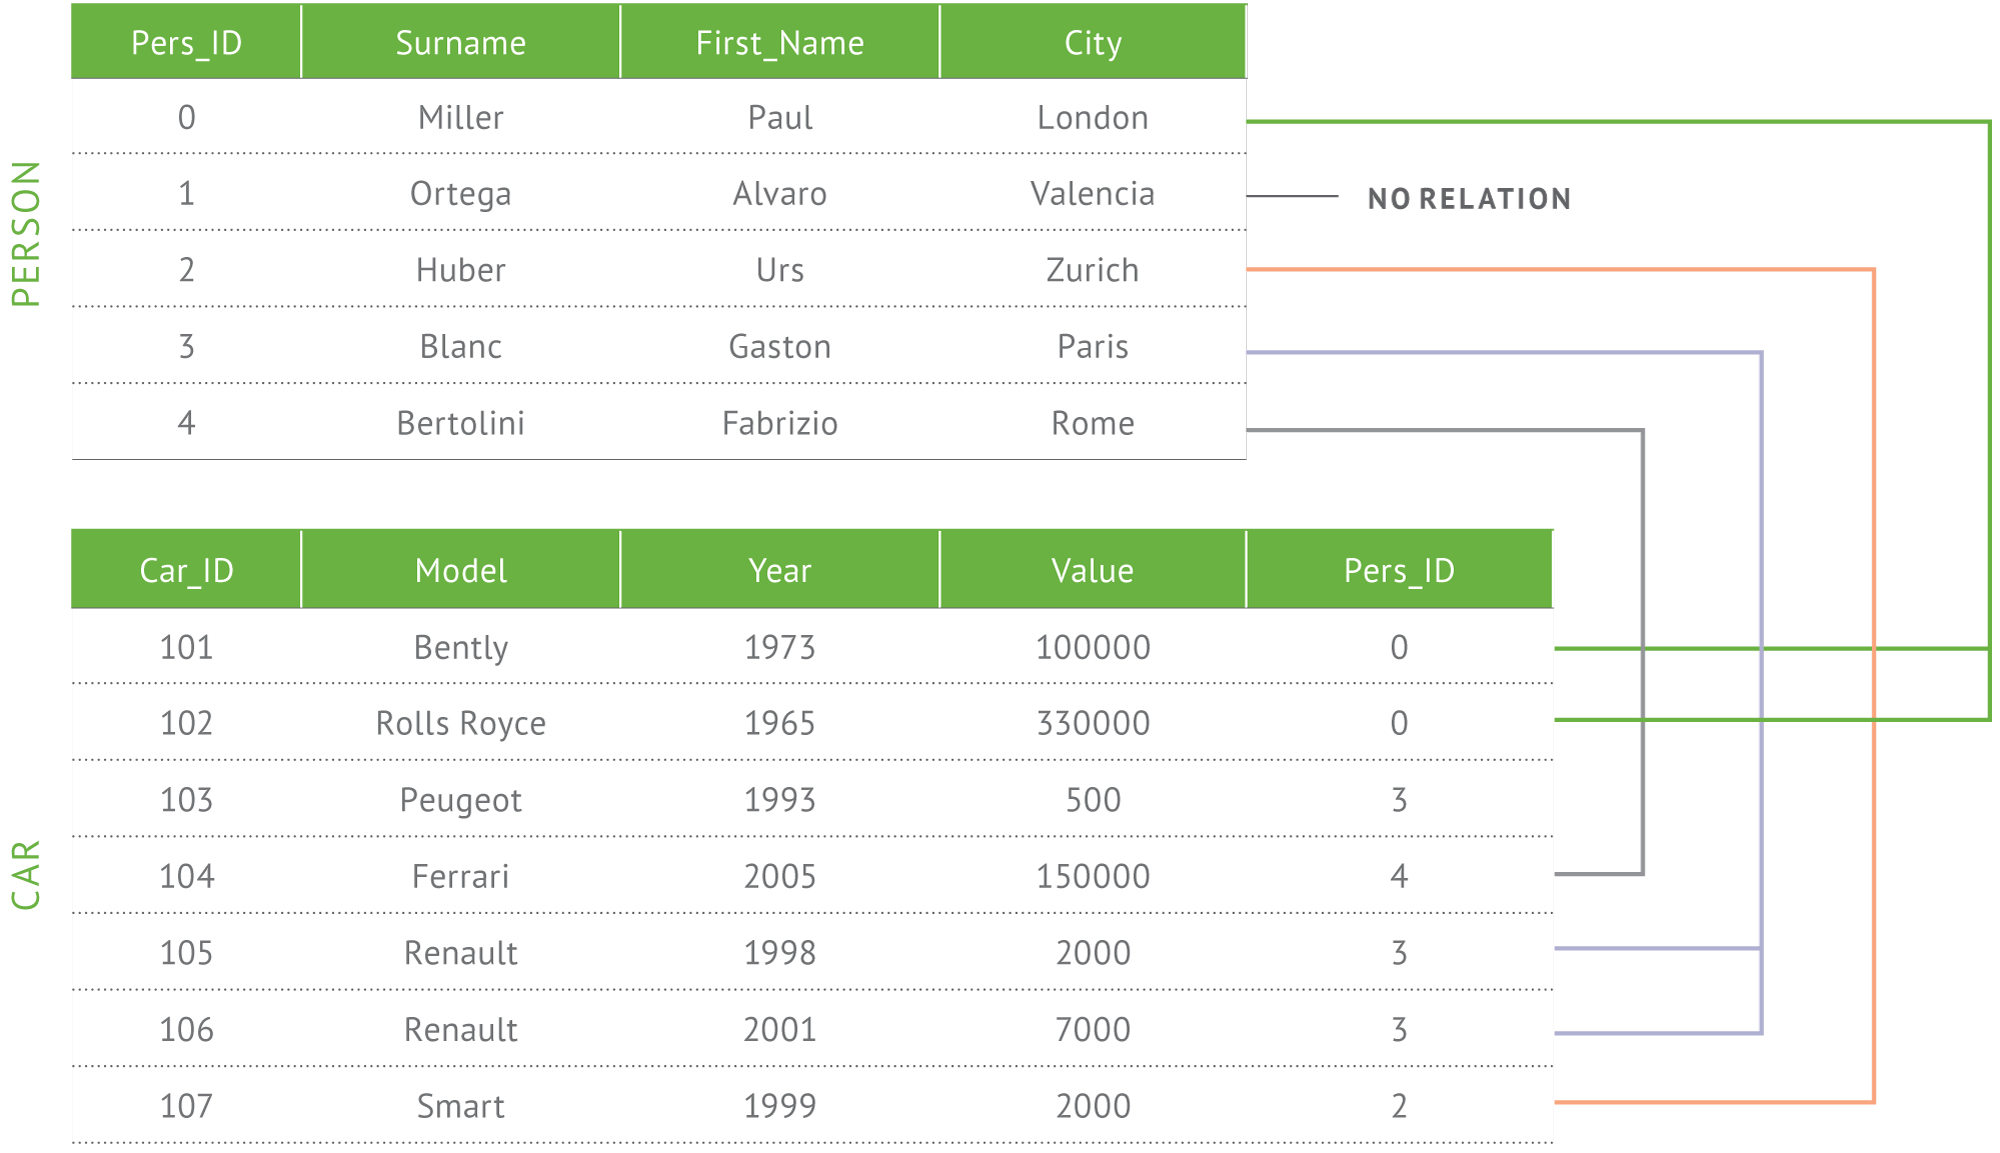Click the Valencia city cell
Screen dimensions: 2000x1153
1092,194
